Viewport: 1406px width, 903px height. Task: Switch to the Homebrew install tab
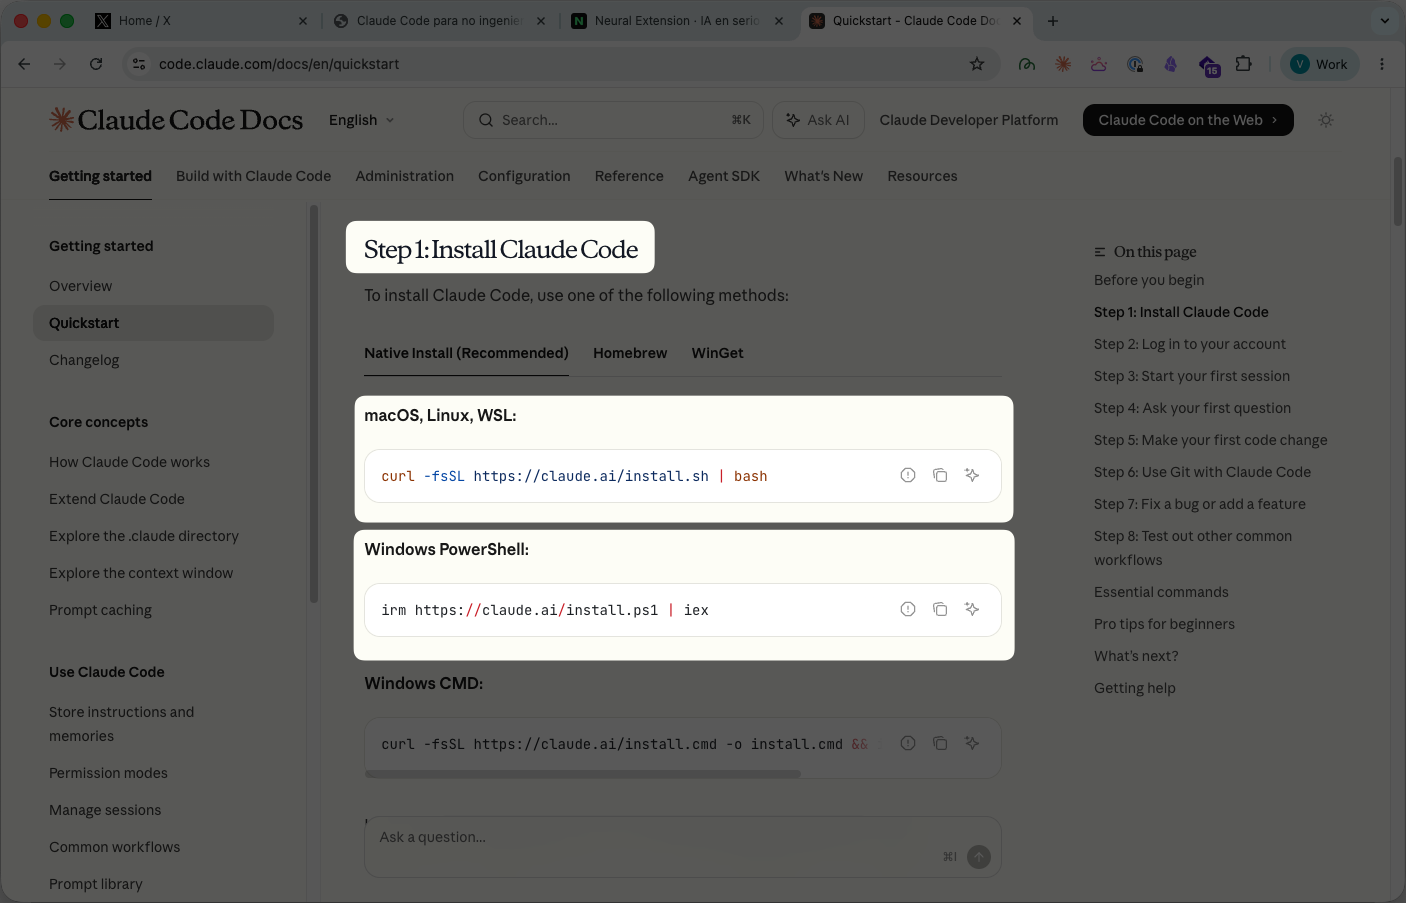[630, 353]
